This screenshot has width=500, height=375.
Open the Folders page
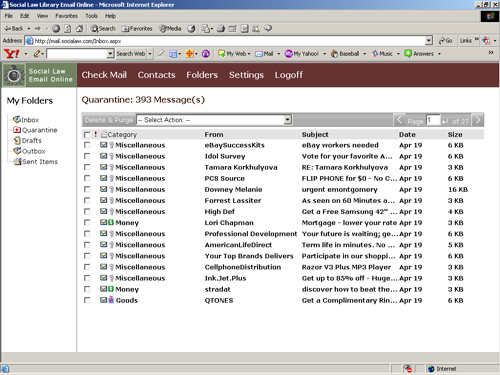[202, 75]
